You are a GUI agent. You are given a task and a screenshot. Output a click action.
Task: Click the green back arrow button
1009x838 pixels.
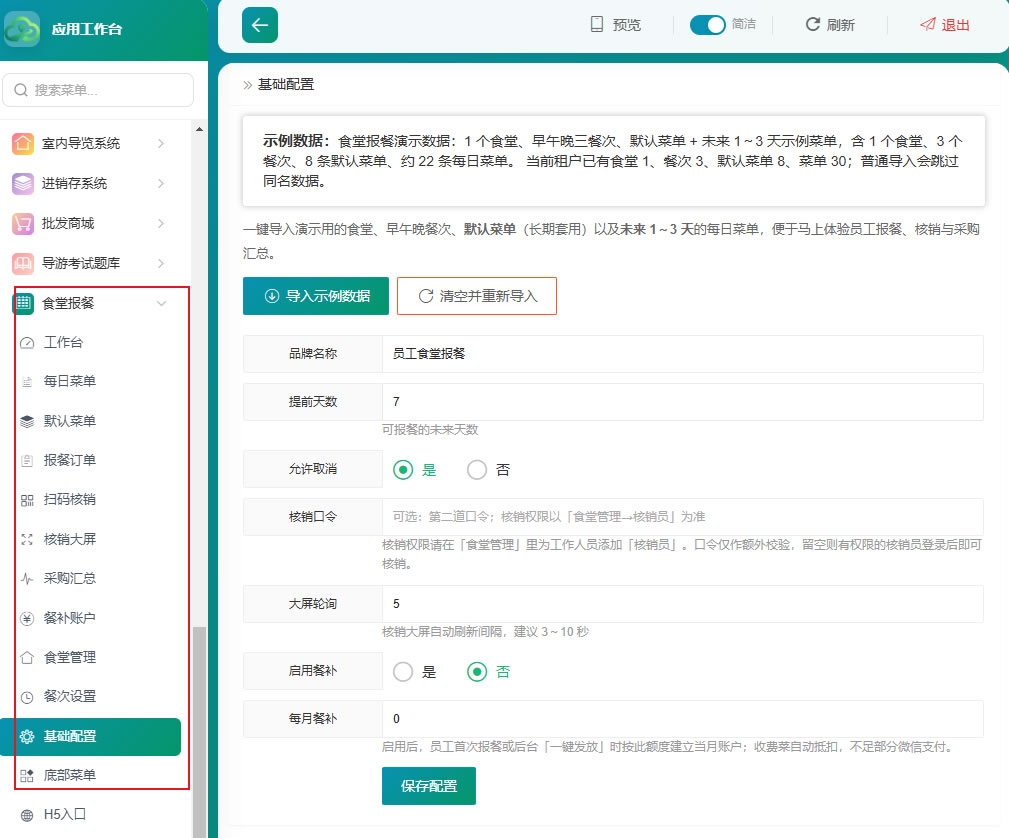pyautogui.click(x=259, y=25)
